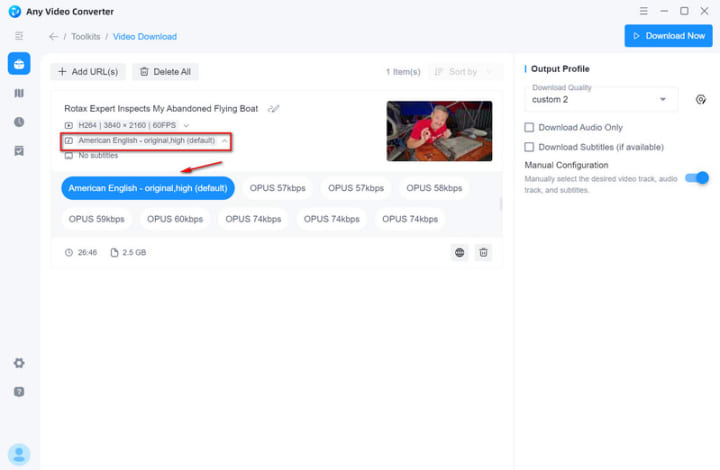This screenshot has height=470, width=720.
Task: Open the settings gear in sidebar
Action: (x=19, y=363)
